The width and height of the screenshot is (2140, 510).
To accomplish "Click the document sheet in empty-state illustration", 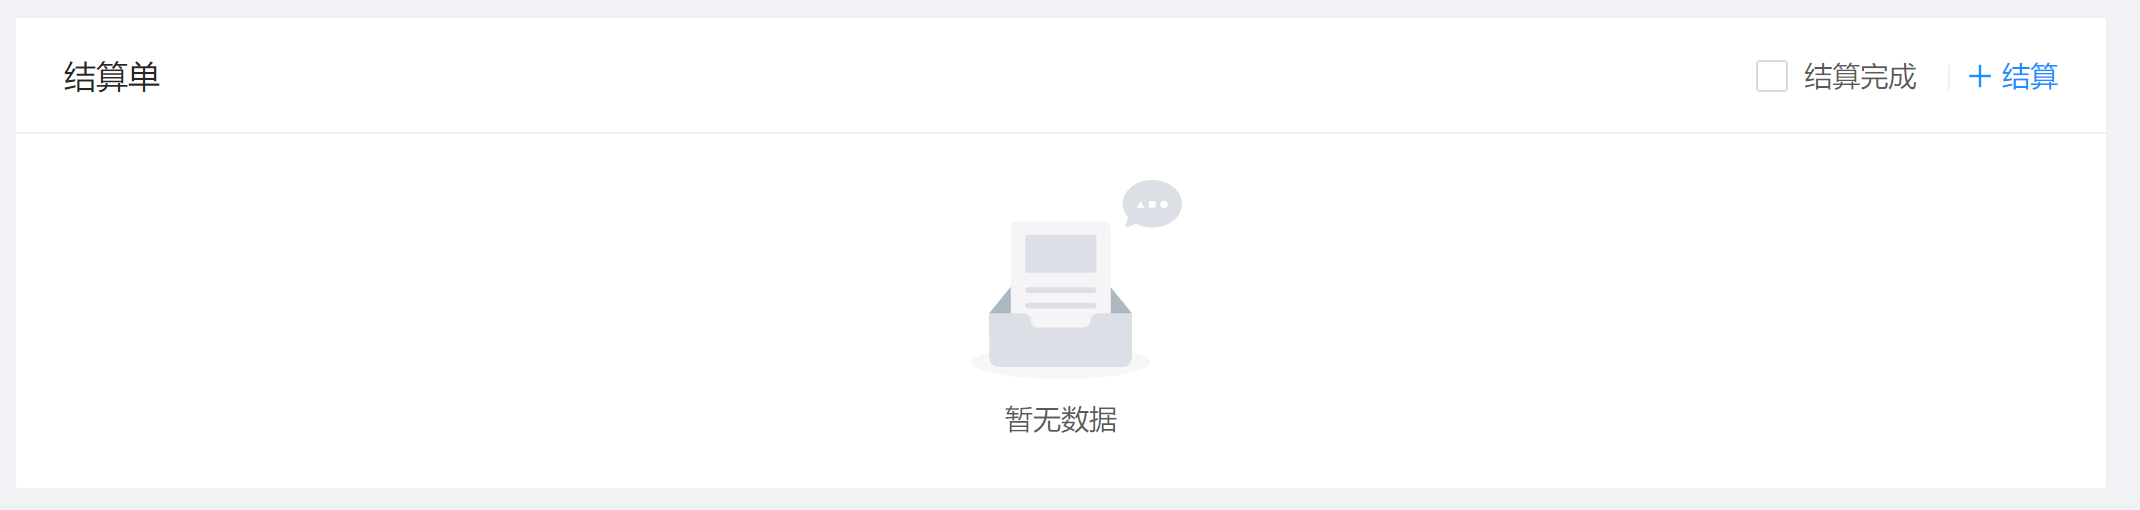I will pos(1060,274).
